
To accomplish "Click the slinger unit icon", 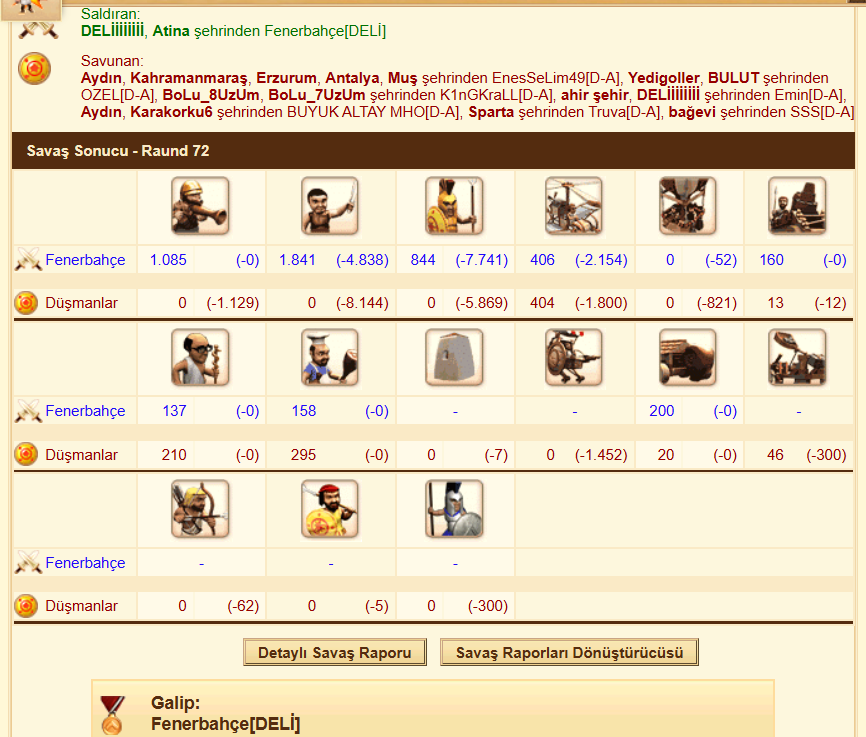I will coord(200,206).
